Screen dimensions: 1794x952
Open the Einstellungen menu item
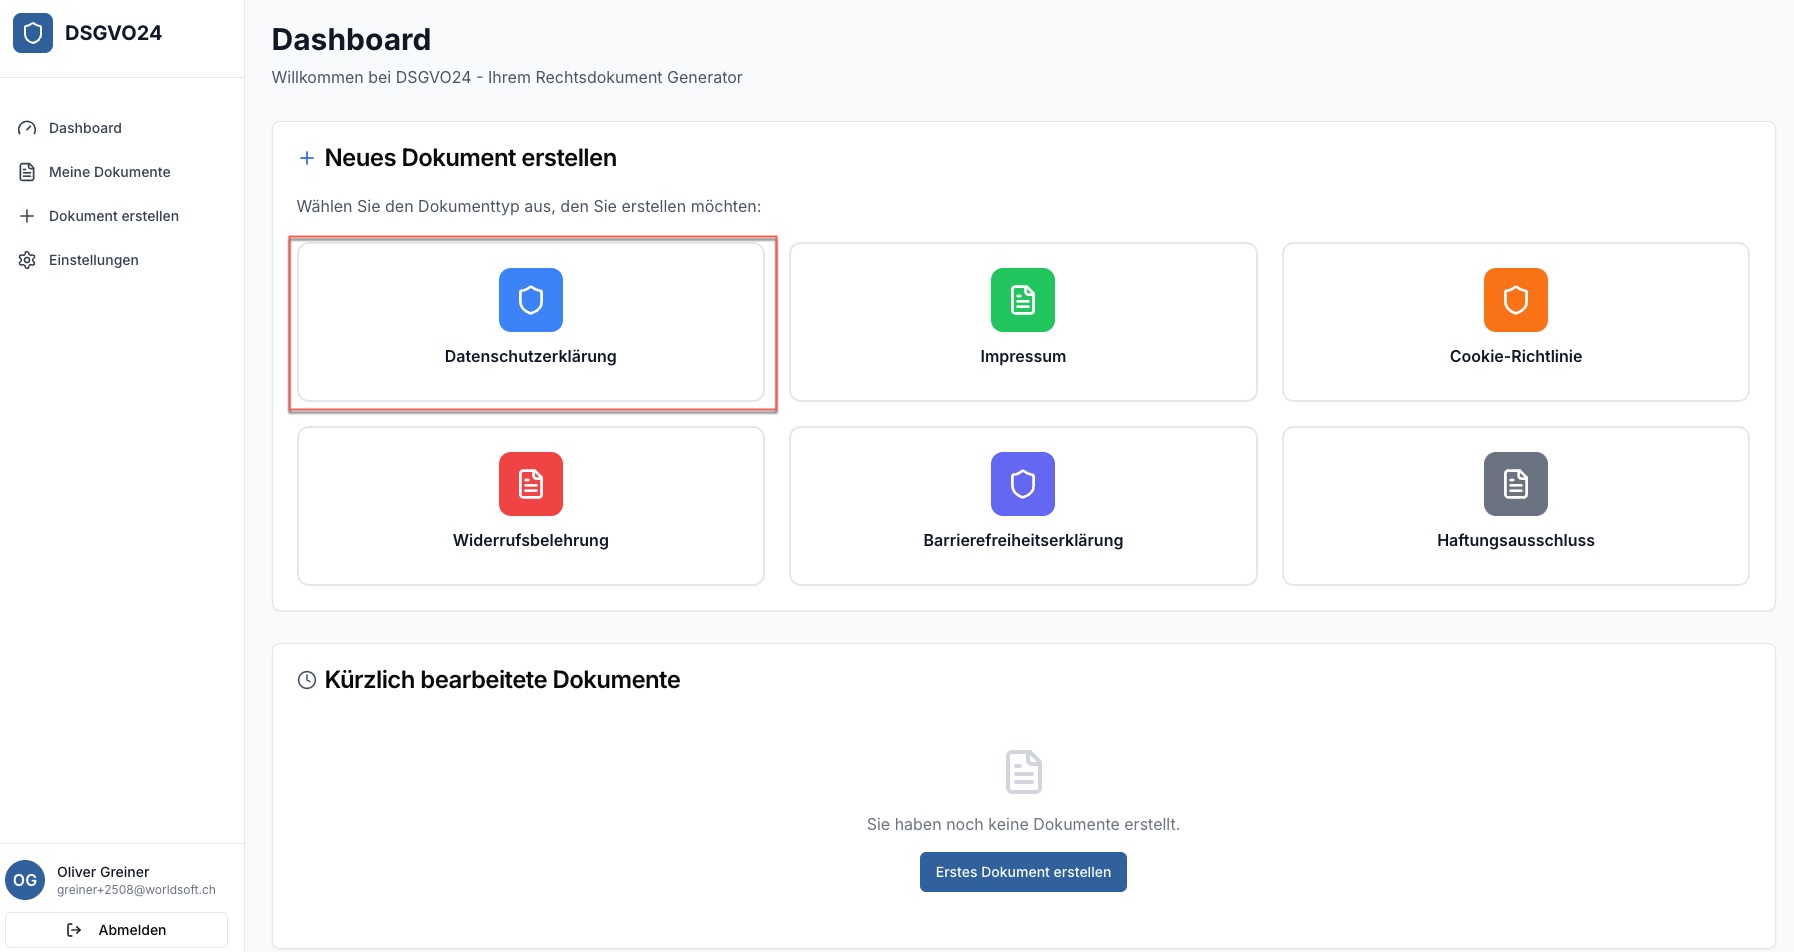point(94,260)
